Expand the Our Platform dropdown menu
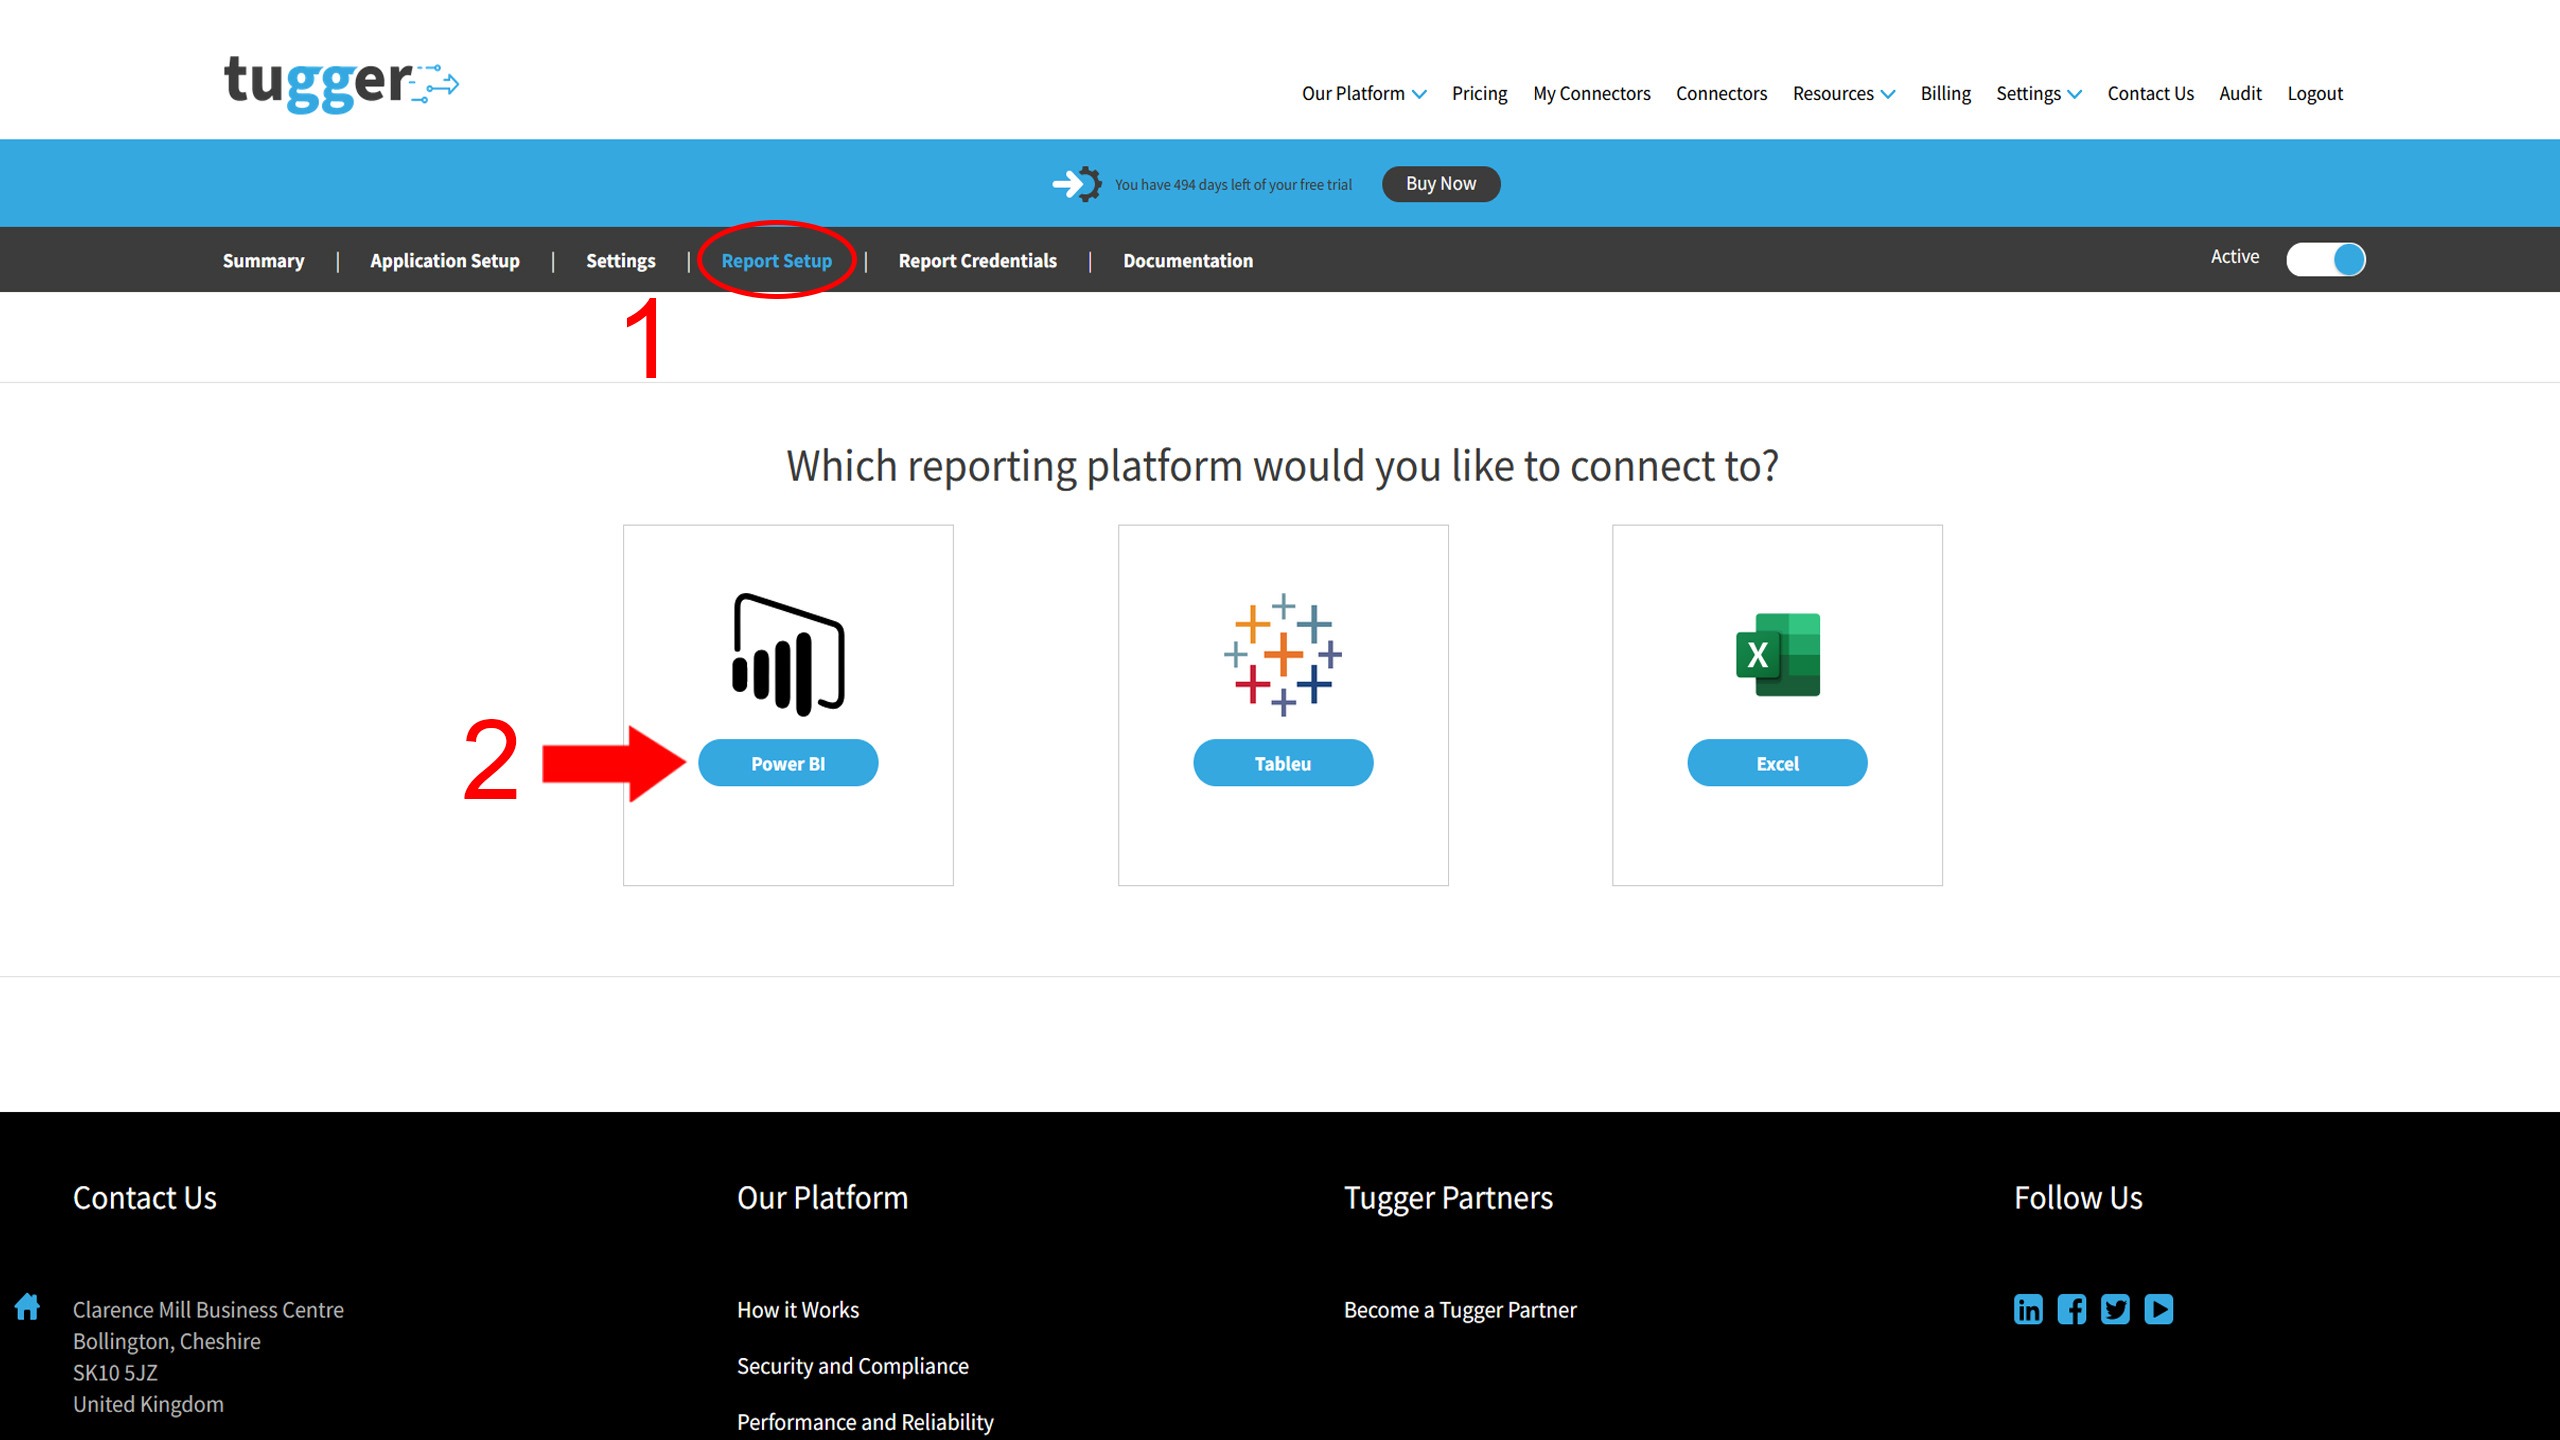The width and height of the screenshot is (2560, 1440). [1363, 94]
